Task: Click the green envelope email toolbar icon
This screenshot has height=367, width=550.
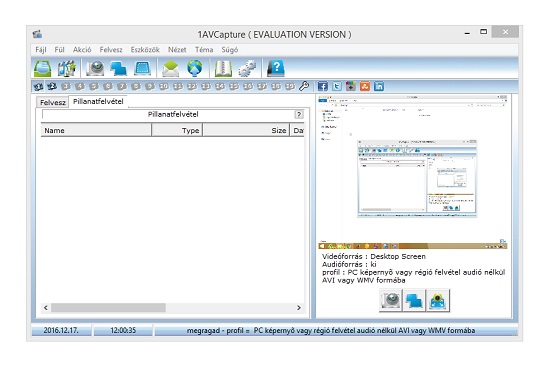Action: (170, 68)
